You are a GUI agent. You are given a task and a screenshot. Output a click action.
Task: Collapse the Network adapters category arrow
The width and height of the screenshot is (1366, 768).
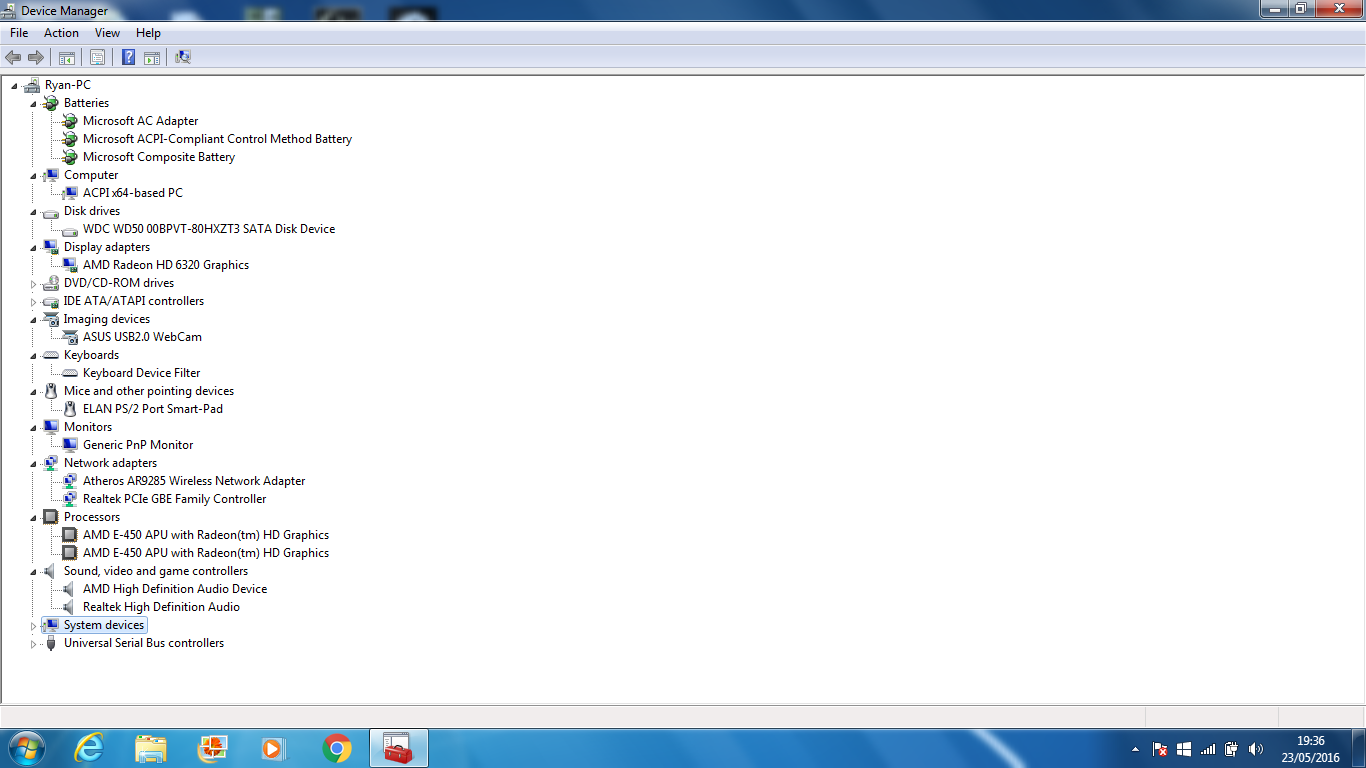(x=33, y=464)
